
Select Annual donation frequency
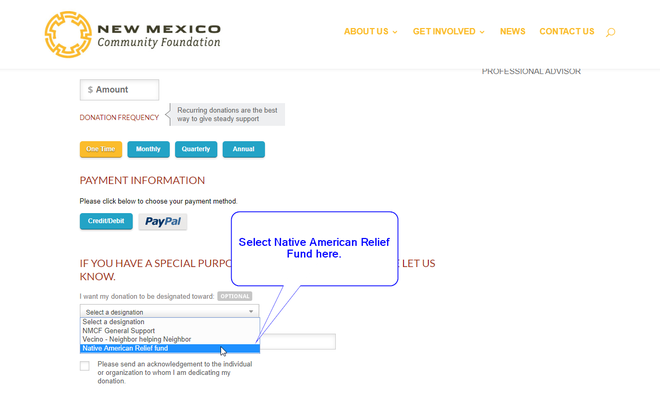(243, 149)
